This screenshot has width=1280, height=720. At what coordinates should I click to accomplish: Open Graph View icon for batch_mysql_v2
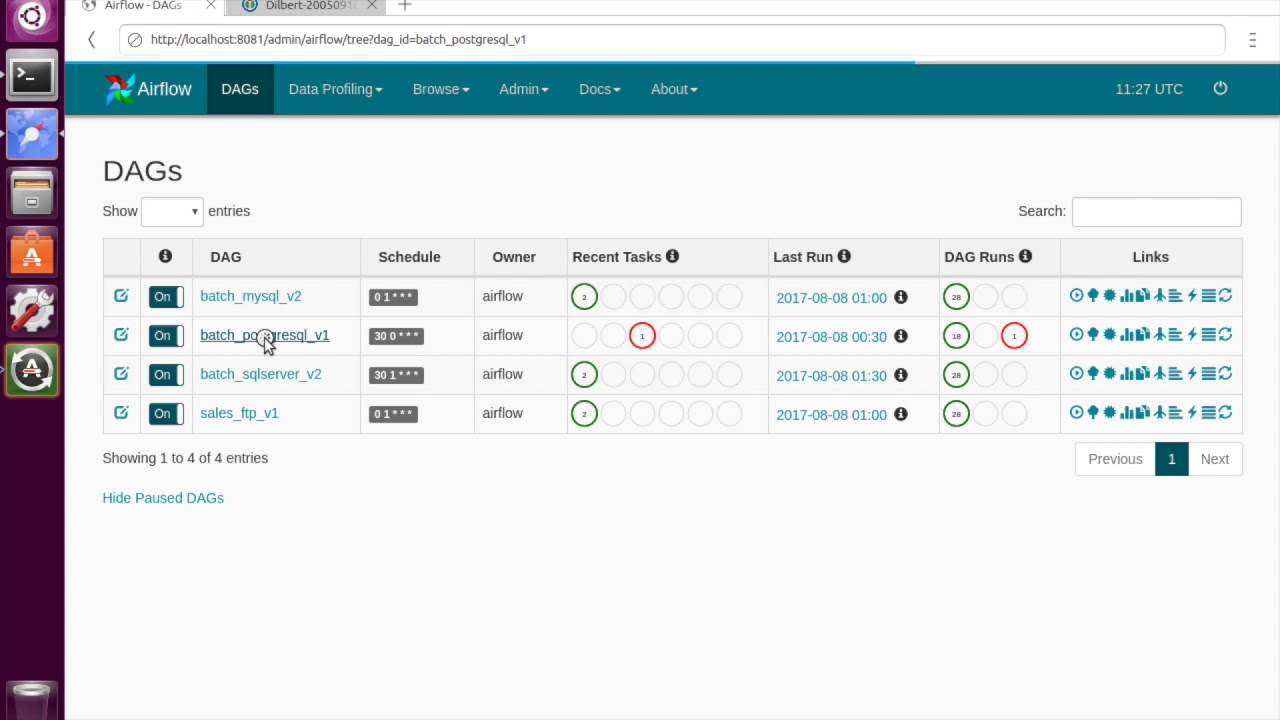[1109, 295]
